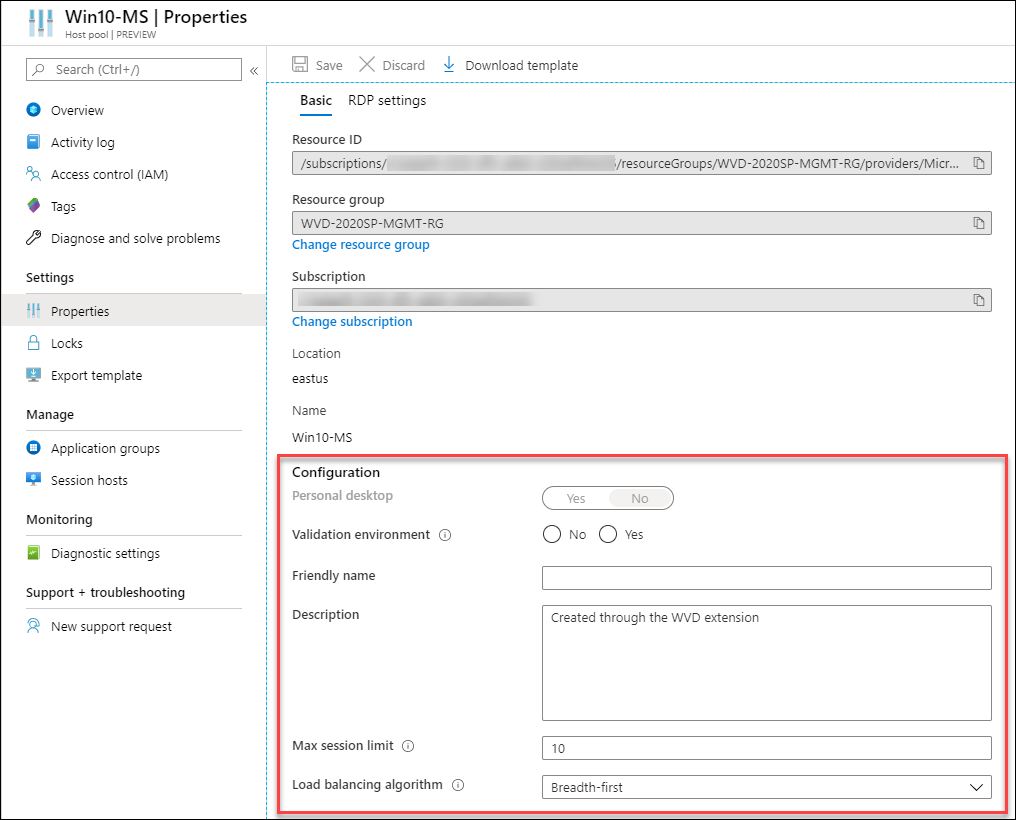Click the search magnifier icon in sidebar

(x=39, y=69)
